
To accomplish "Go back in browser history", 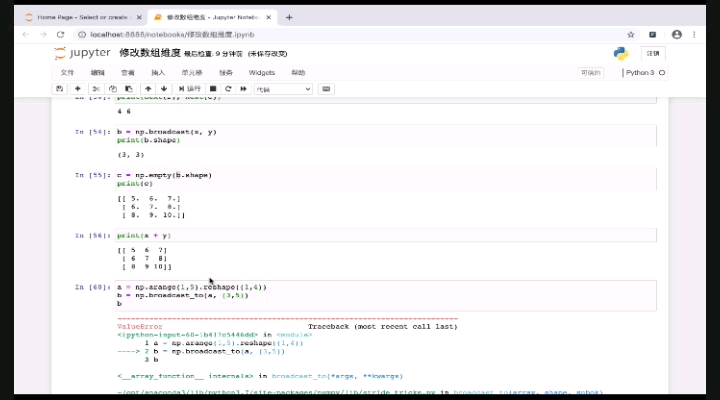I will (26, 34).
